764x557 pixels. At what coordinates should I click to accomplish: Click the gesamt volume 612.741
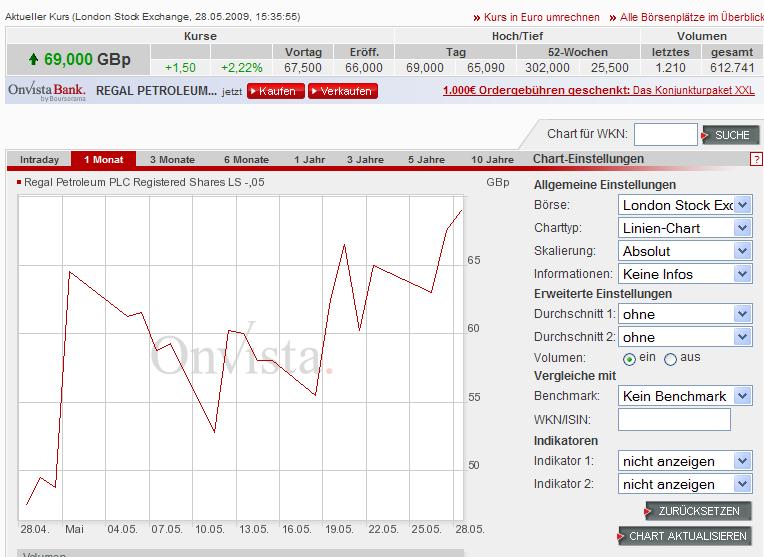tap(732, 68)
